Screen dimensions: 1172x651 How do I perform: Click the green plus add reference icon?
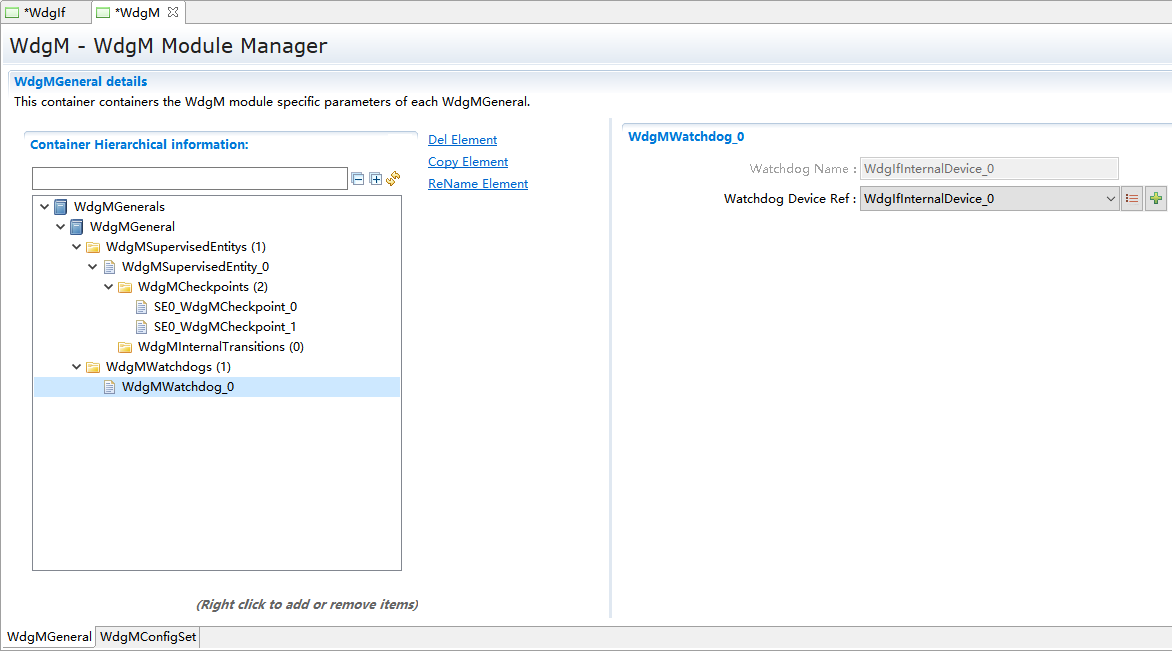[1156, 199]
